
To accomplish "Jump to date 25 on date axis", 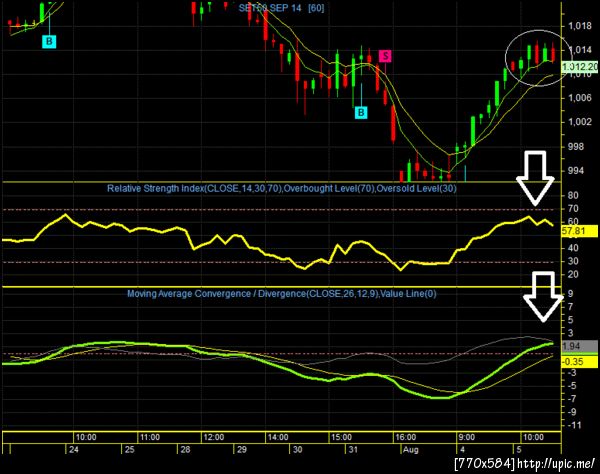I will pyautogui.click(x=130, y=450).
